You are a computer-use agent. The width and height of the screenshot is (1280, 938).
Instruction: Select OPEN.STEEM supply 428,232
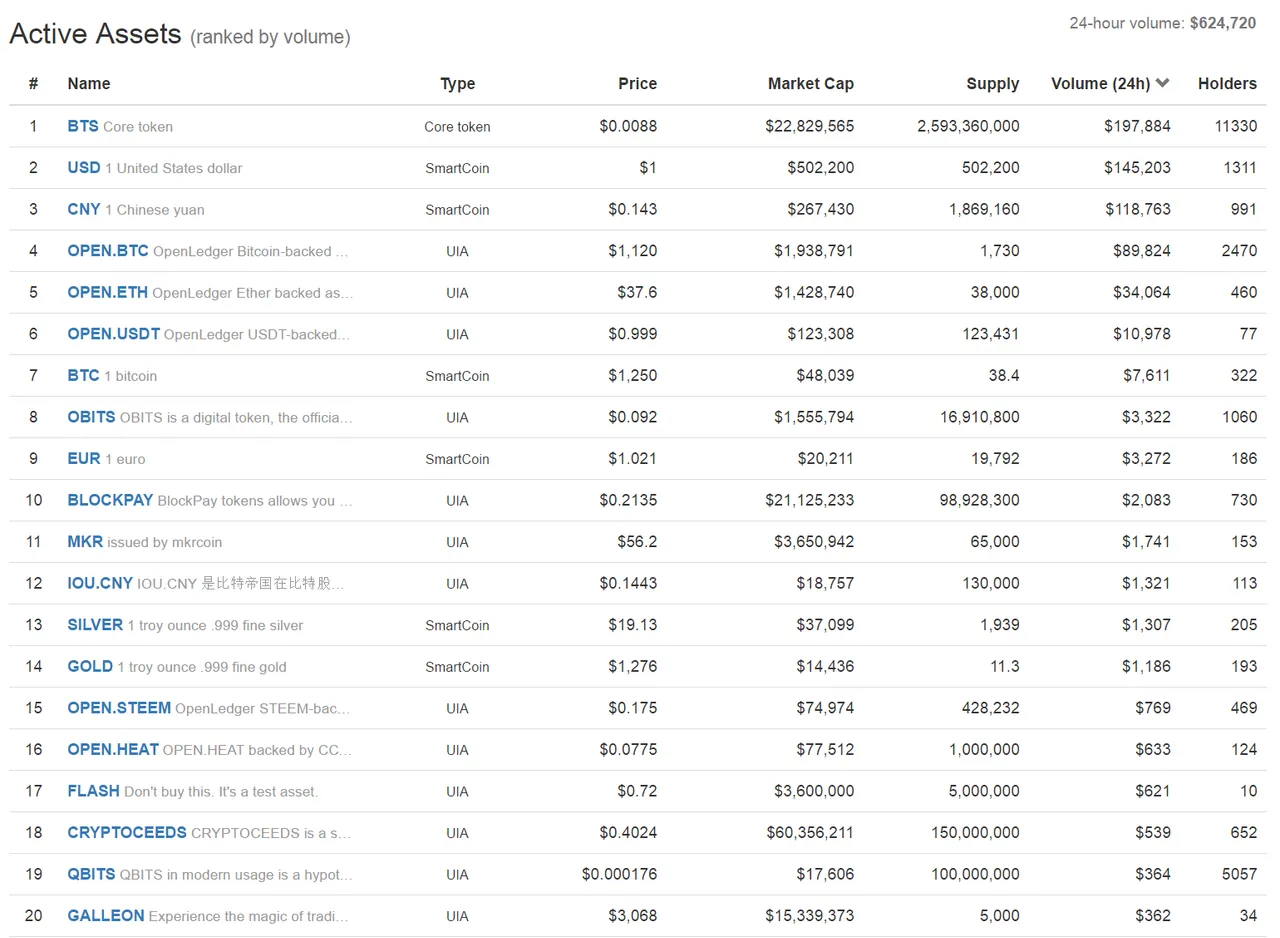click(991, 708)
